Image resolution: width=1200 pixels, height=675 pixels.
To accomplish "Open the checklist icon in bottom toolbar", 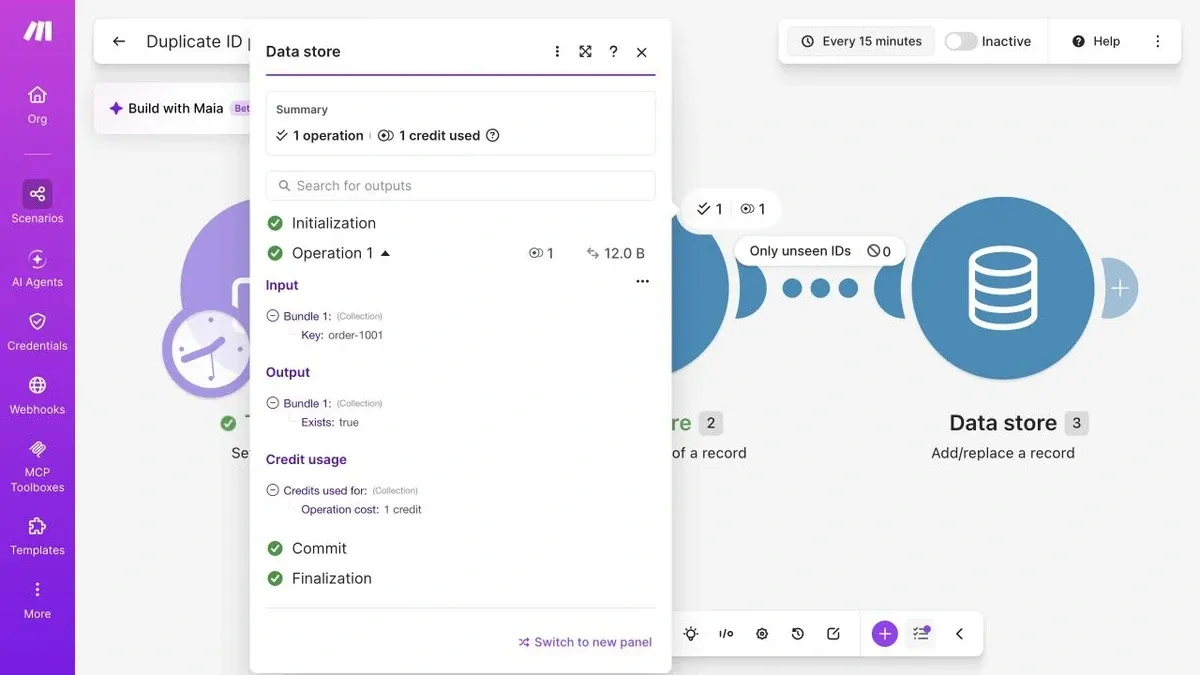I will pyautogui.click(x=921, y=633).
